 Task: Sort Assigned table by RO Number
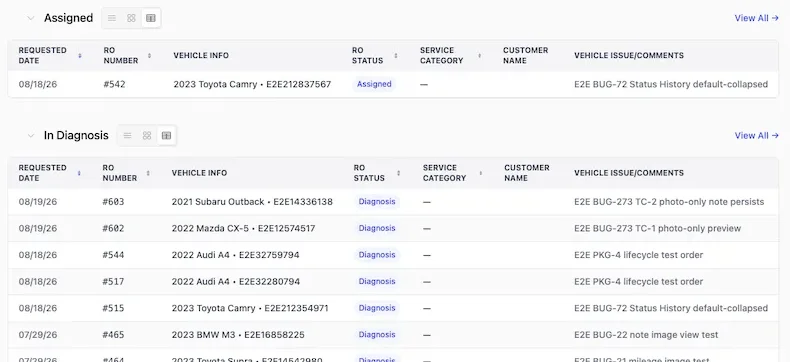click(x=149, y=56)
